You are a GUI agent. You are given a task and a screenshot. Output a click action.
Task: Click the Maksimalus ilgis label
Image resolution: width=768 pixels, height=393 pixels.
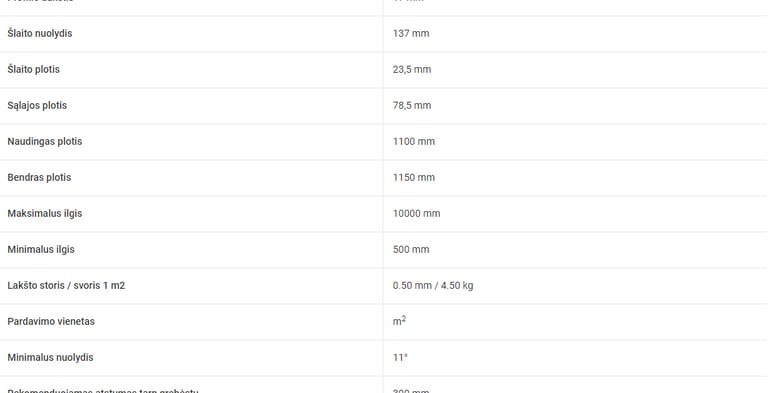(45, 213)
